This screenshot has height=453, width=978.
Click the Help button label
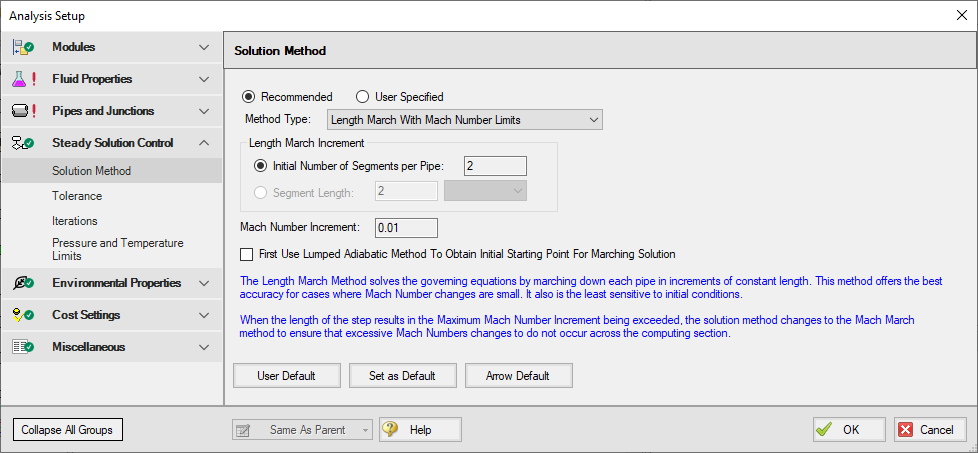click(420, 430)
